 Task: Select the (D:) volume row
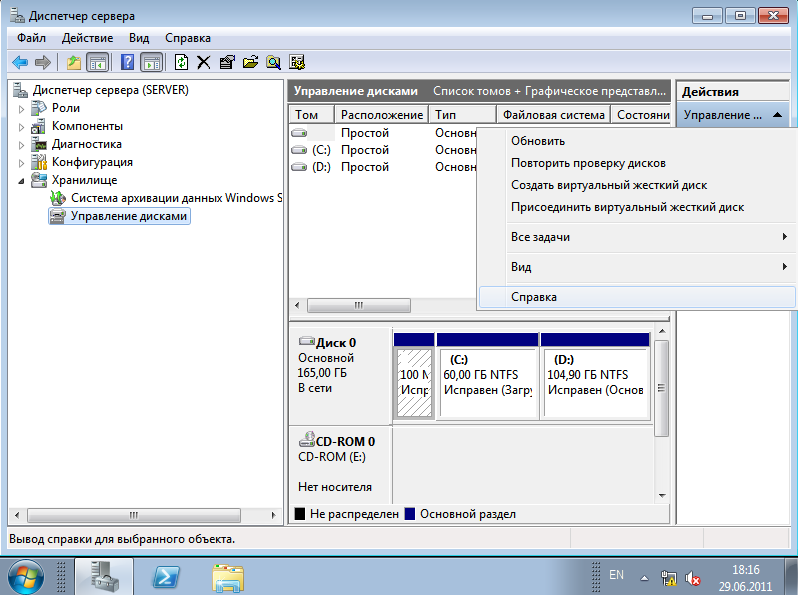click(383, 167)
